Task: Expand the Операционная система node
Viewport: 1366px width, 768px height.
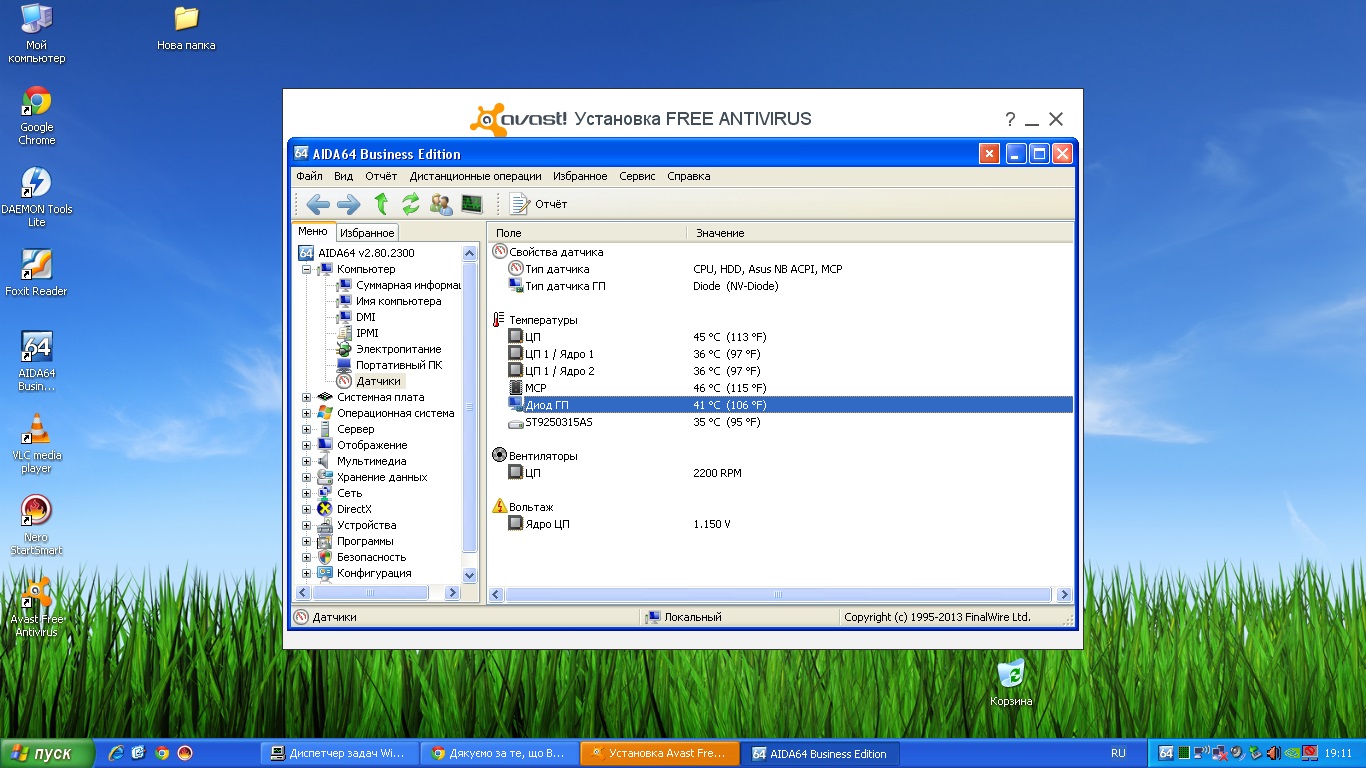Action: [306, 413]
